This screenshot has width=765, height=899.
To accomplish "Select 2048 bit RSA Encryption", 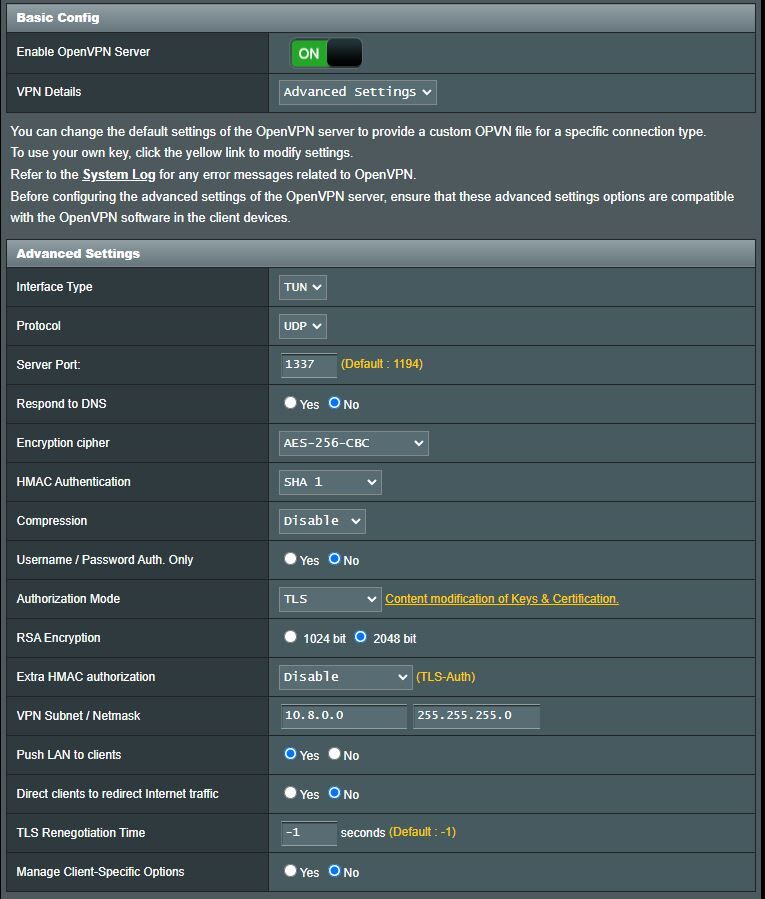I will pos(360,637).
